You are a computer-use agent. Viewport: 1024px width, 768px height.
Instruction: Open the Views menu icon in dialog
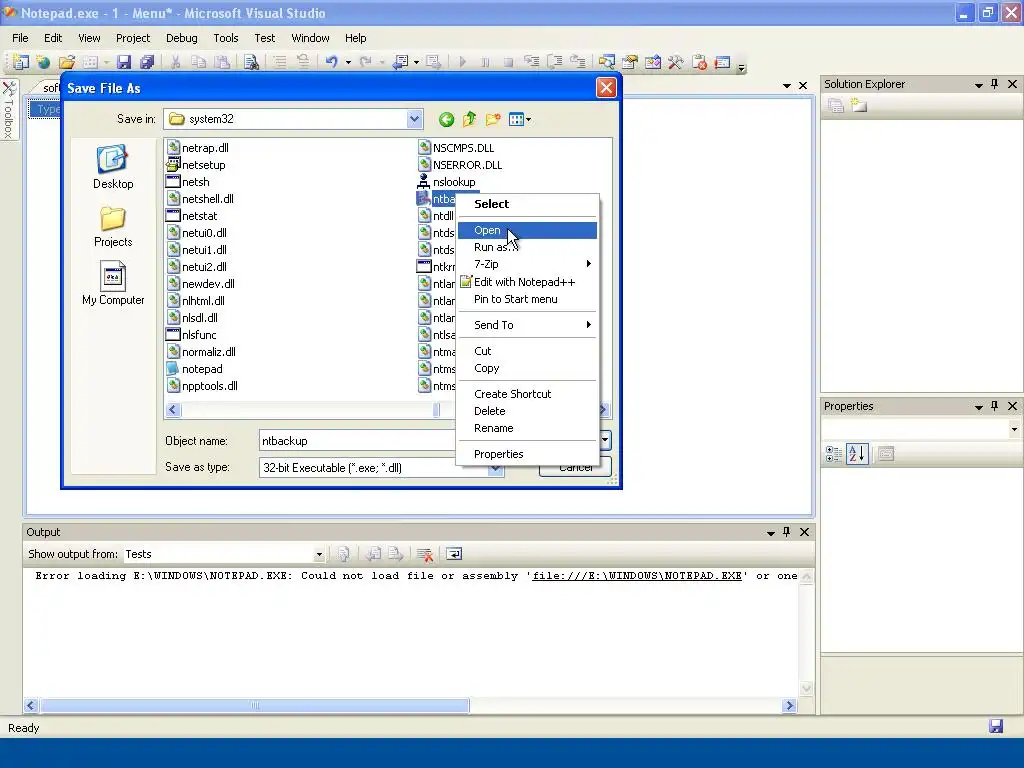[x=519, y=119]
